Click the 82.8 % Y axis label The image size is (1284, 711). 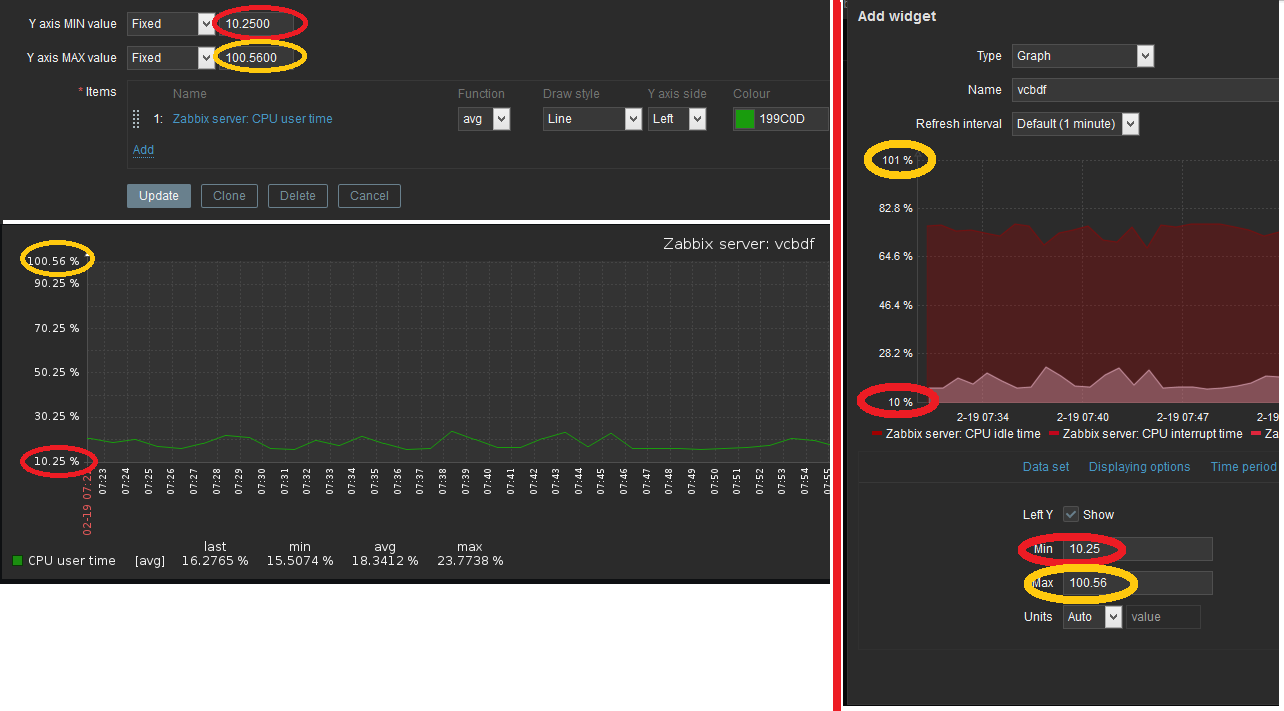pyautogui.click(x=895, y=208)
